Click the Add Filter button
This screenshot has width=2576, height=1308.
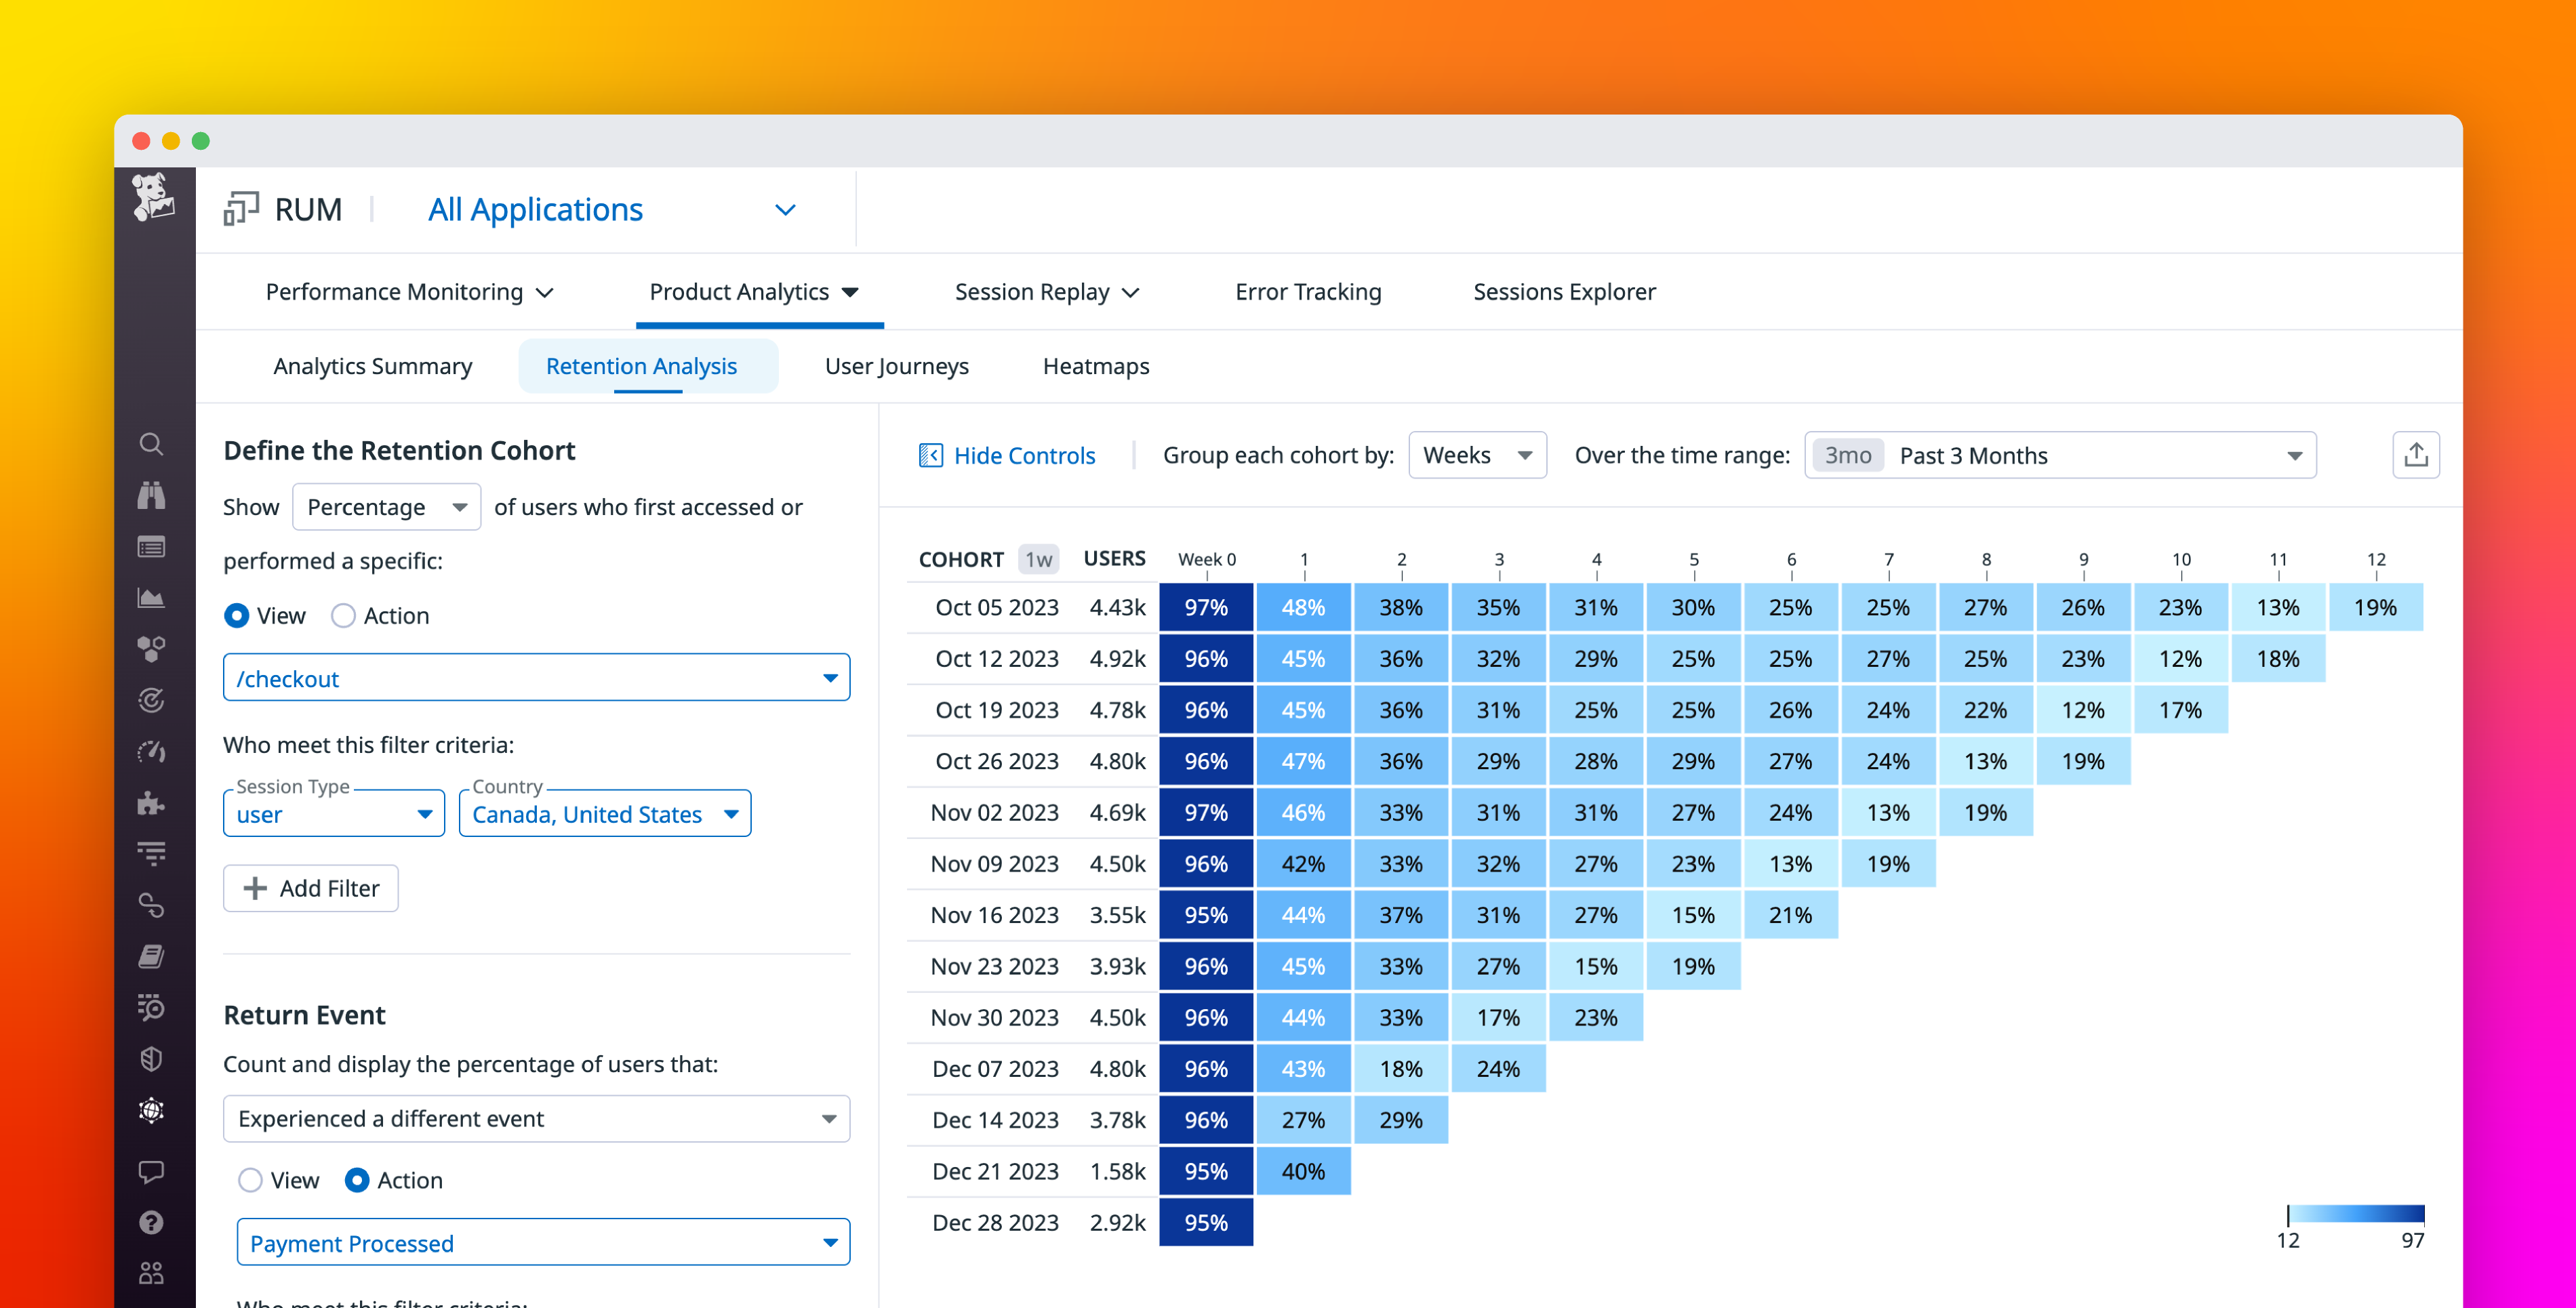pyautogui.click(x=310, y=888)
